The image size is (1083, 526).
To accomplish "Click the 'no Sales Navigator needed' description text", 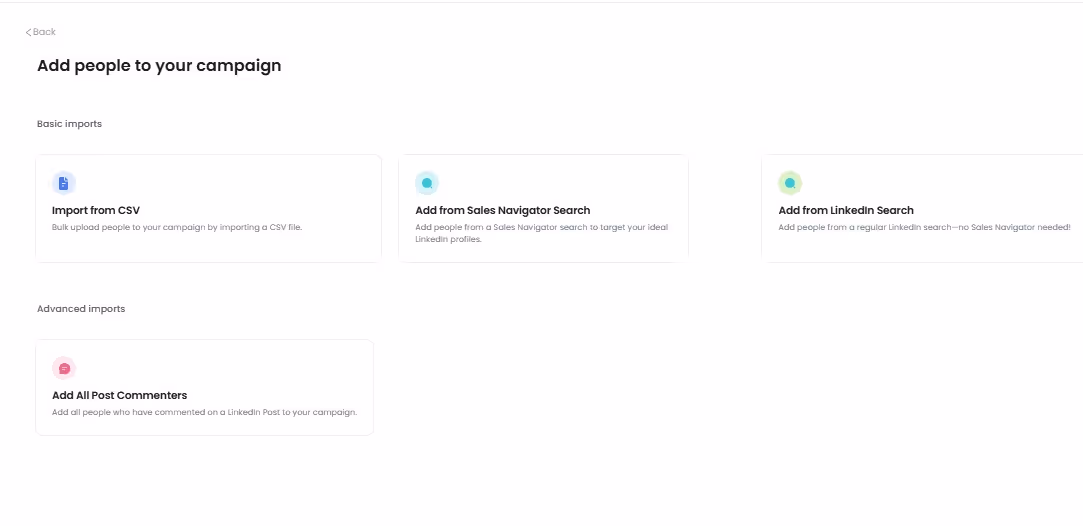I will tap(924, 227).
